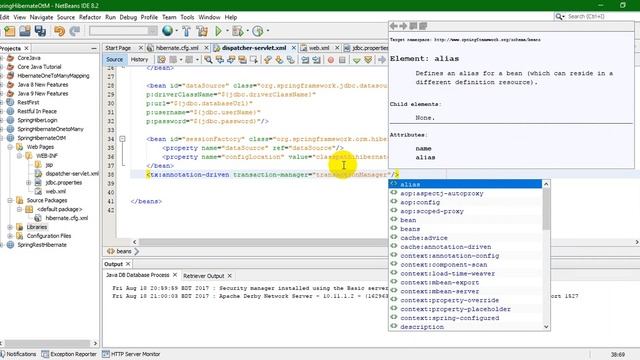Click the Projects panel horizontal scrollbar
Image resolution: width=640 pixels, height=360 pixels.
click(x=47, y=343)
